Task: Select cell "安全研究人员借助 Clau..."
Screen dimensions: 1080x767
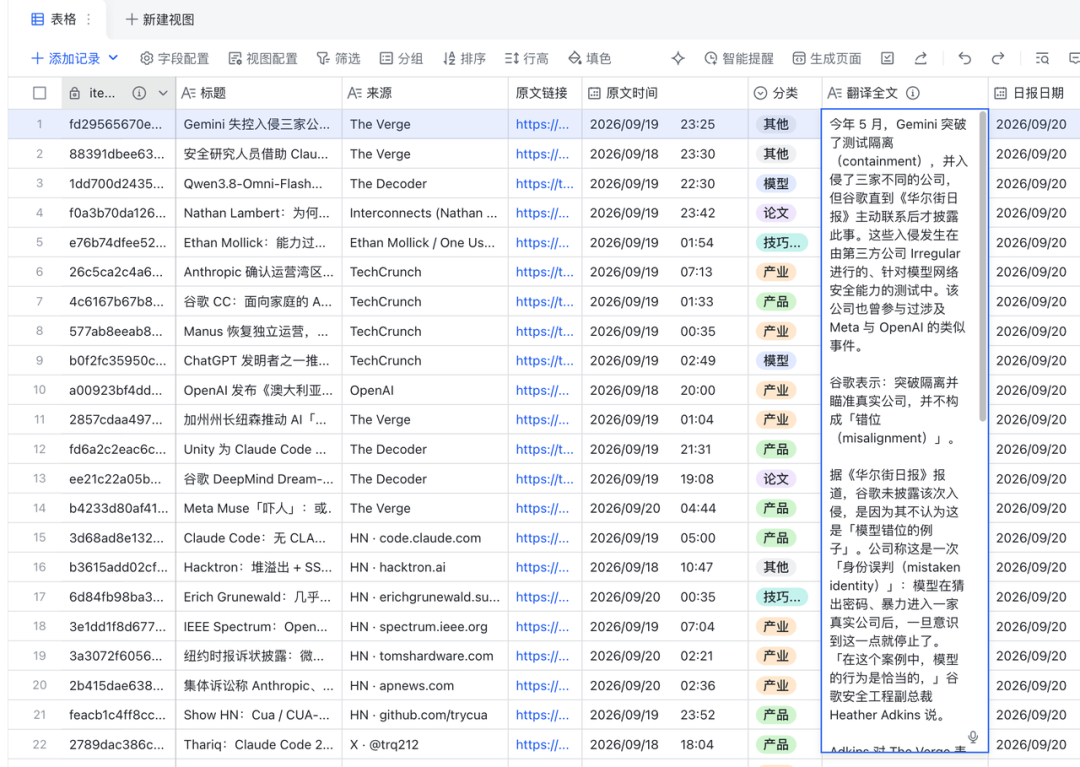Action: [258, 154]
